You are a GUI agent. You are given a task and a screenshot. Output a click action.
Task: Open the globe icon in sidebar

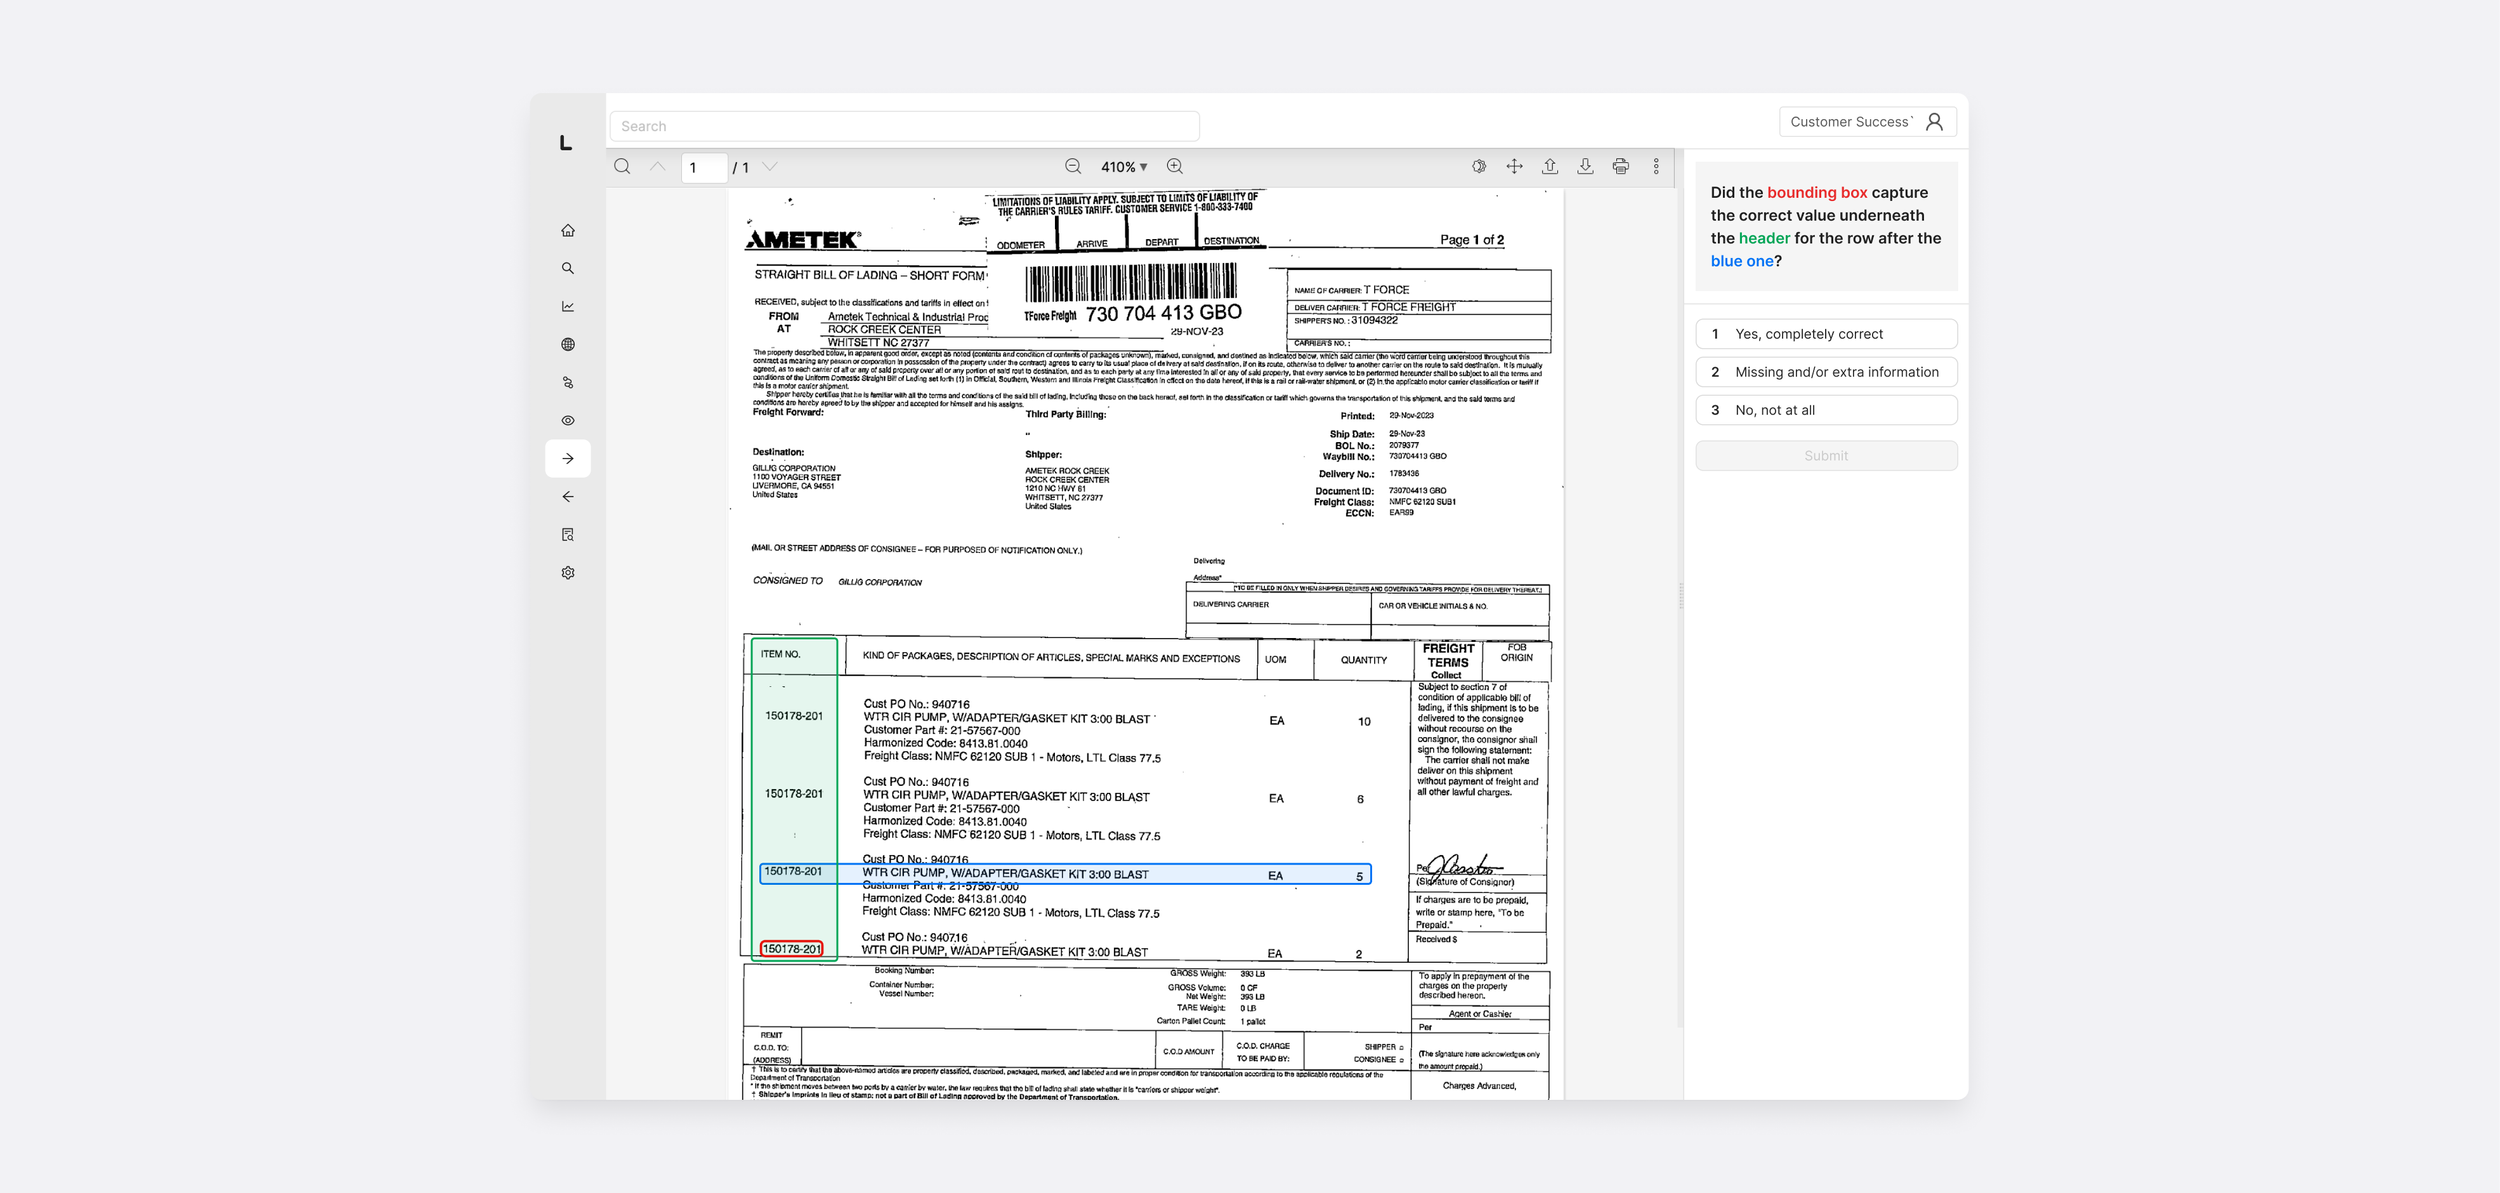568,344
